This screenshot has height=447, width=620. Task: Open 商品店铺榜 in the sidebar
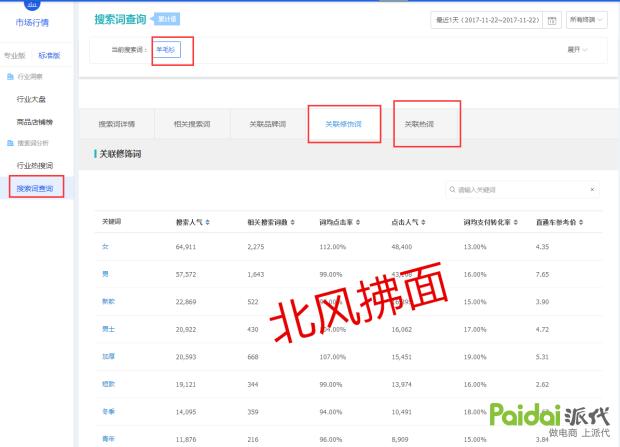[34, 122]
